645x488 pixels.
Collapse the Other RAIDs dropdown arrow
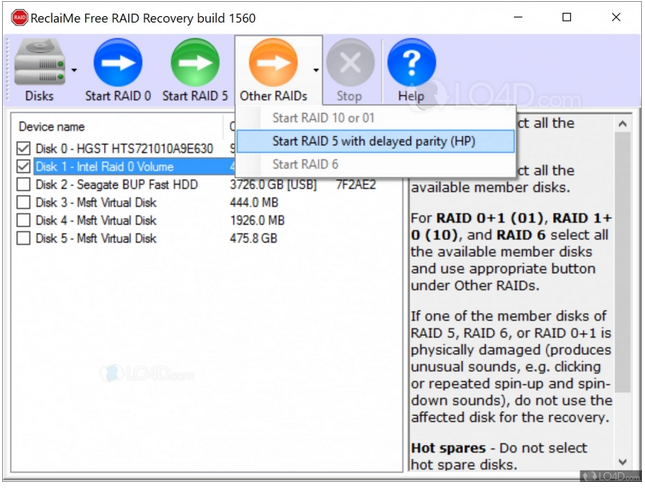316,70
